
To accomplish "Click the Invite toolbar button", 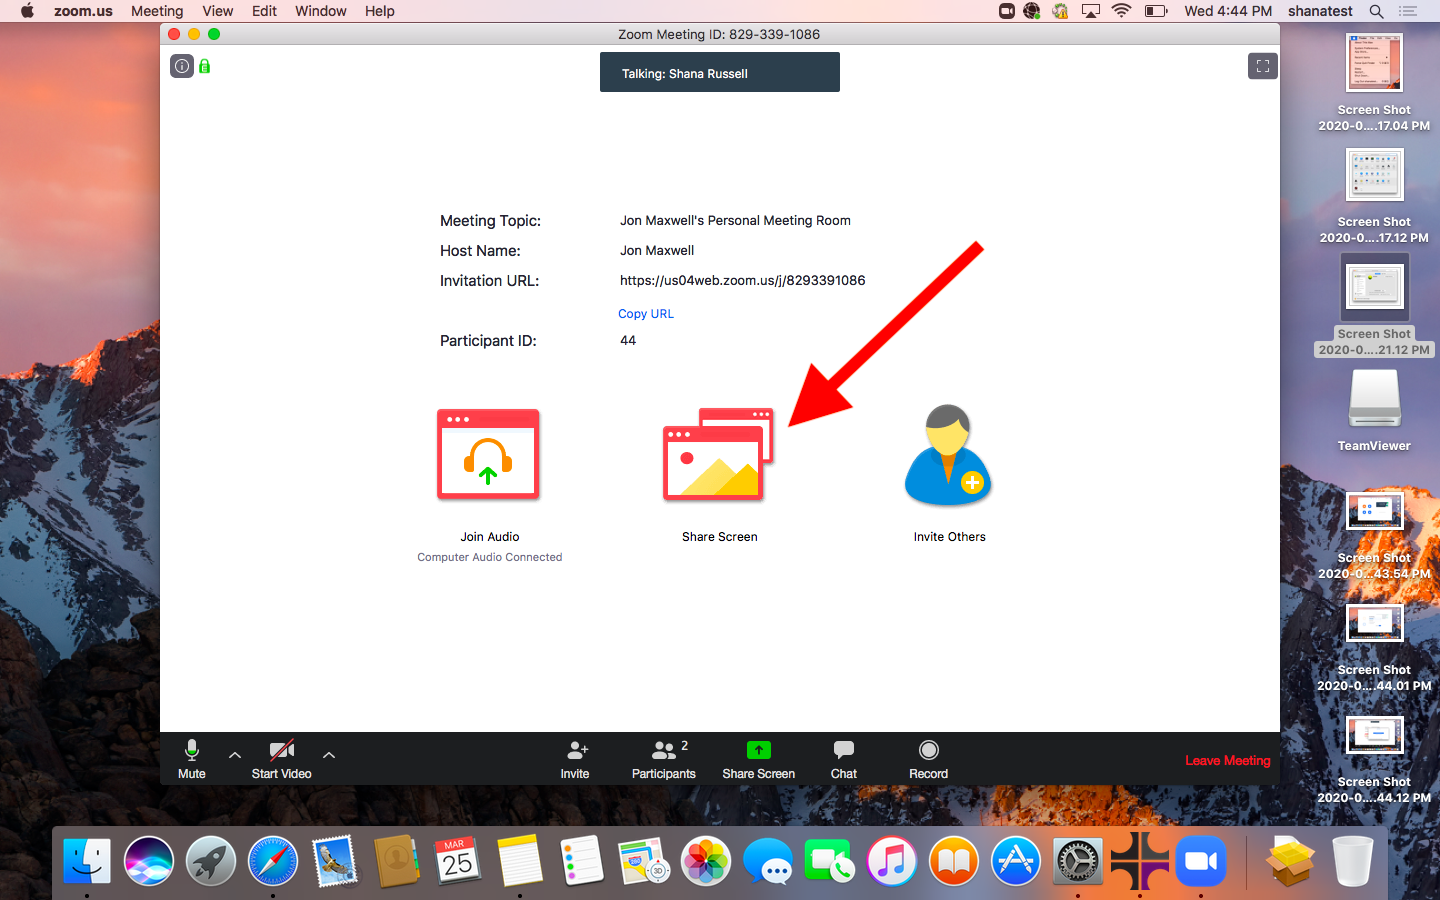I will click(575, 760).
